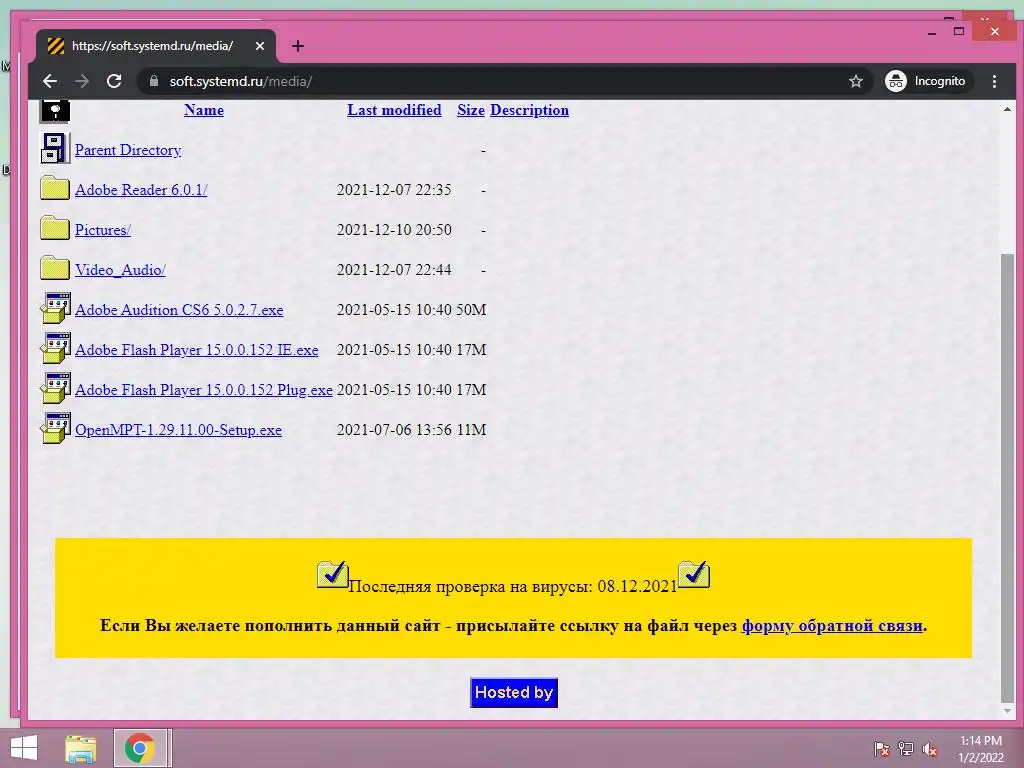
Task: Open File Explorer from the taskbar
Action: tap(80, 748)
